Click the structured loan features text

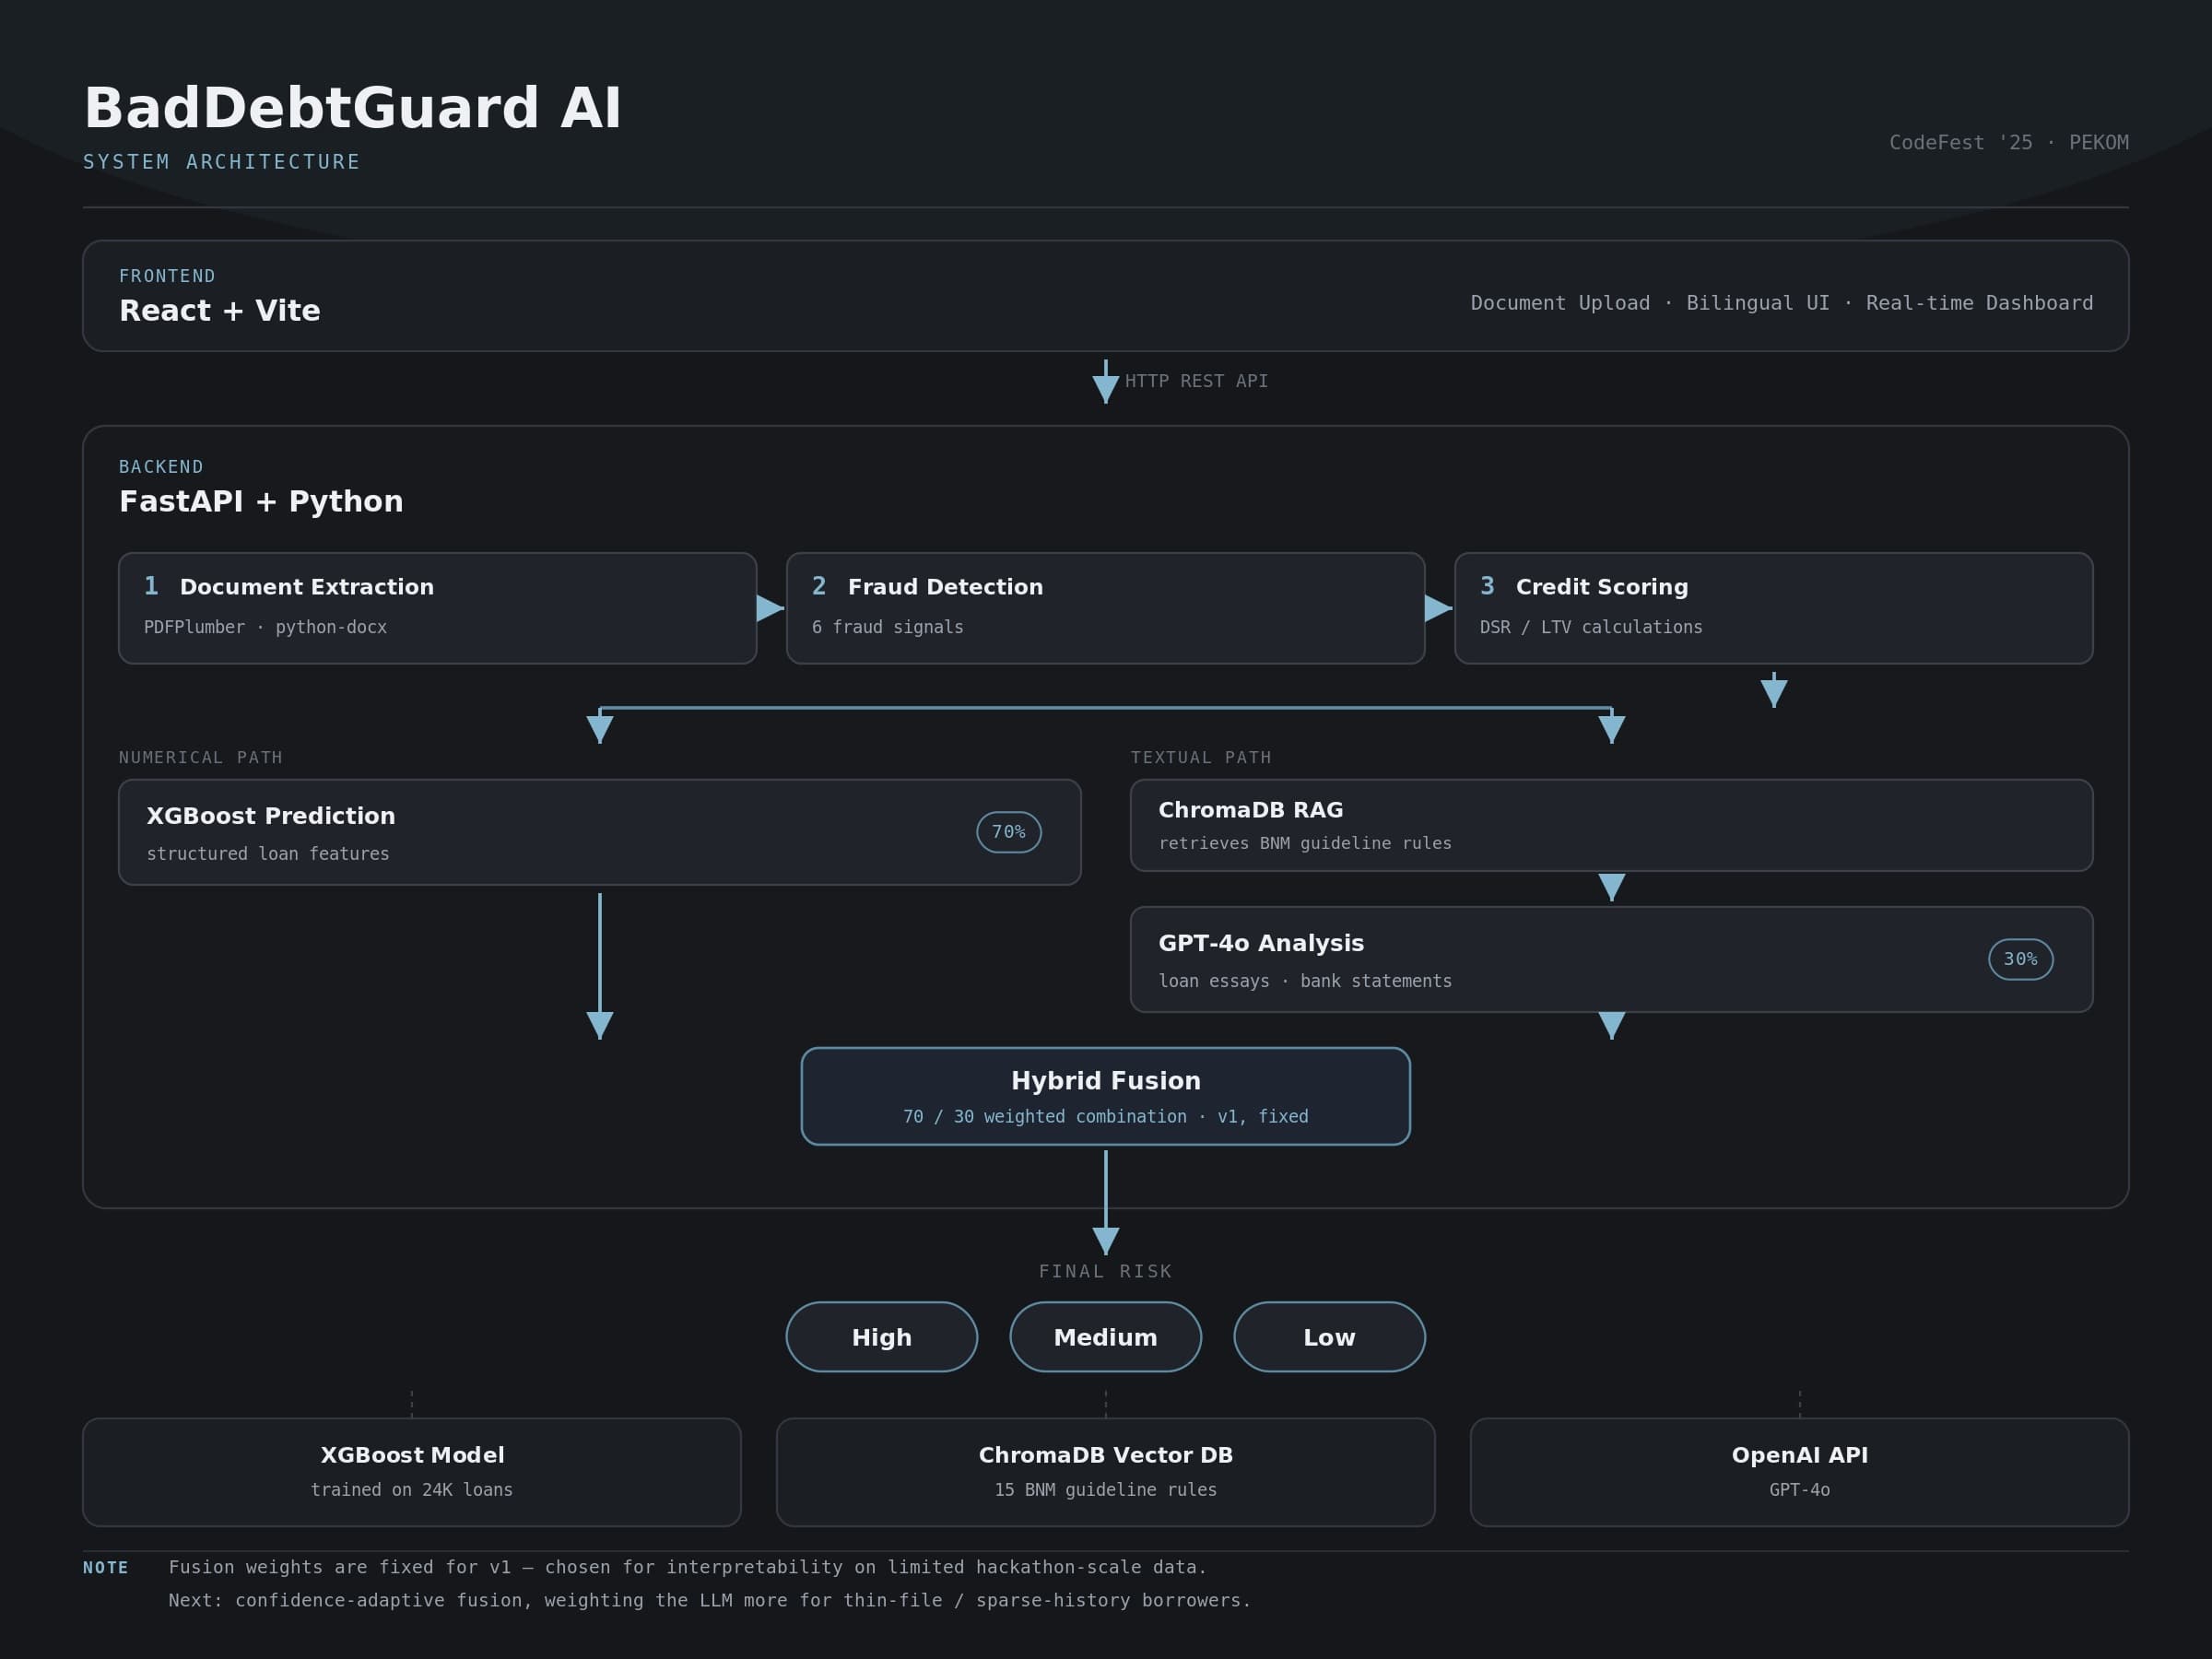tap(268, 854)
